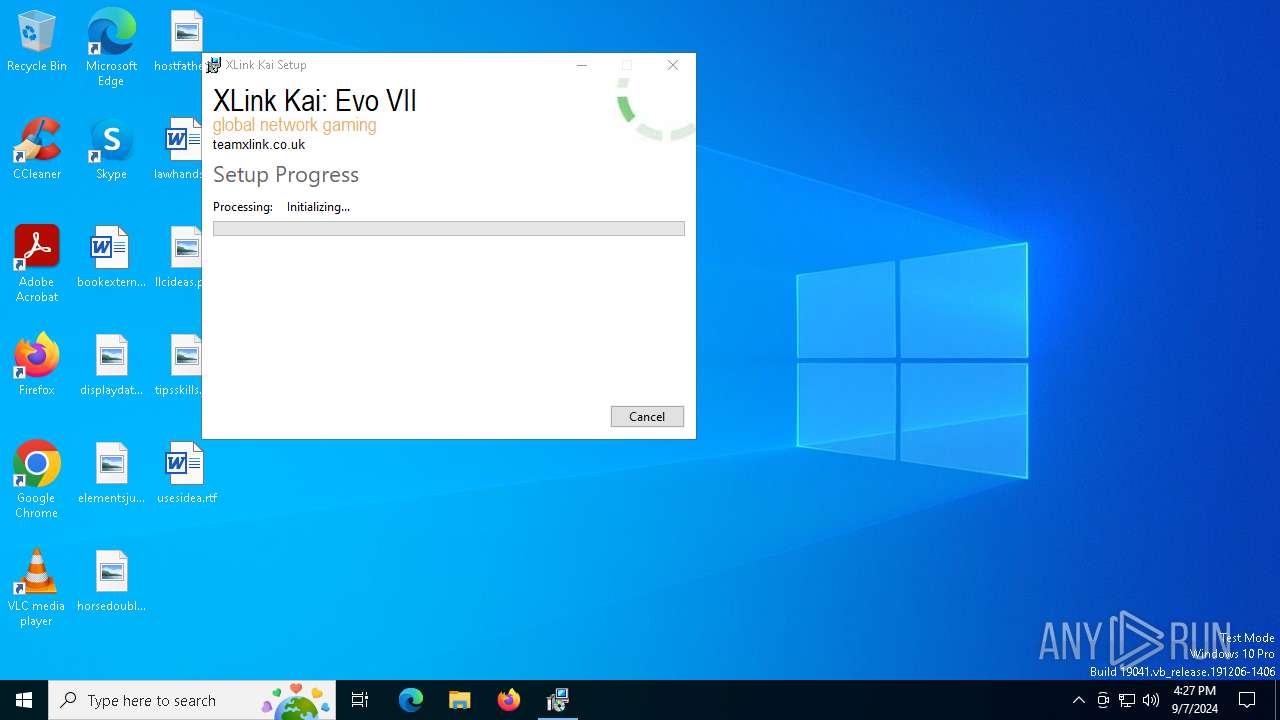
Task: Select the Adobe Acrobat desktop icon
Action: pyautogui.click(x=37, y=264)
